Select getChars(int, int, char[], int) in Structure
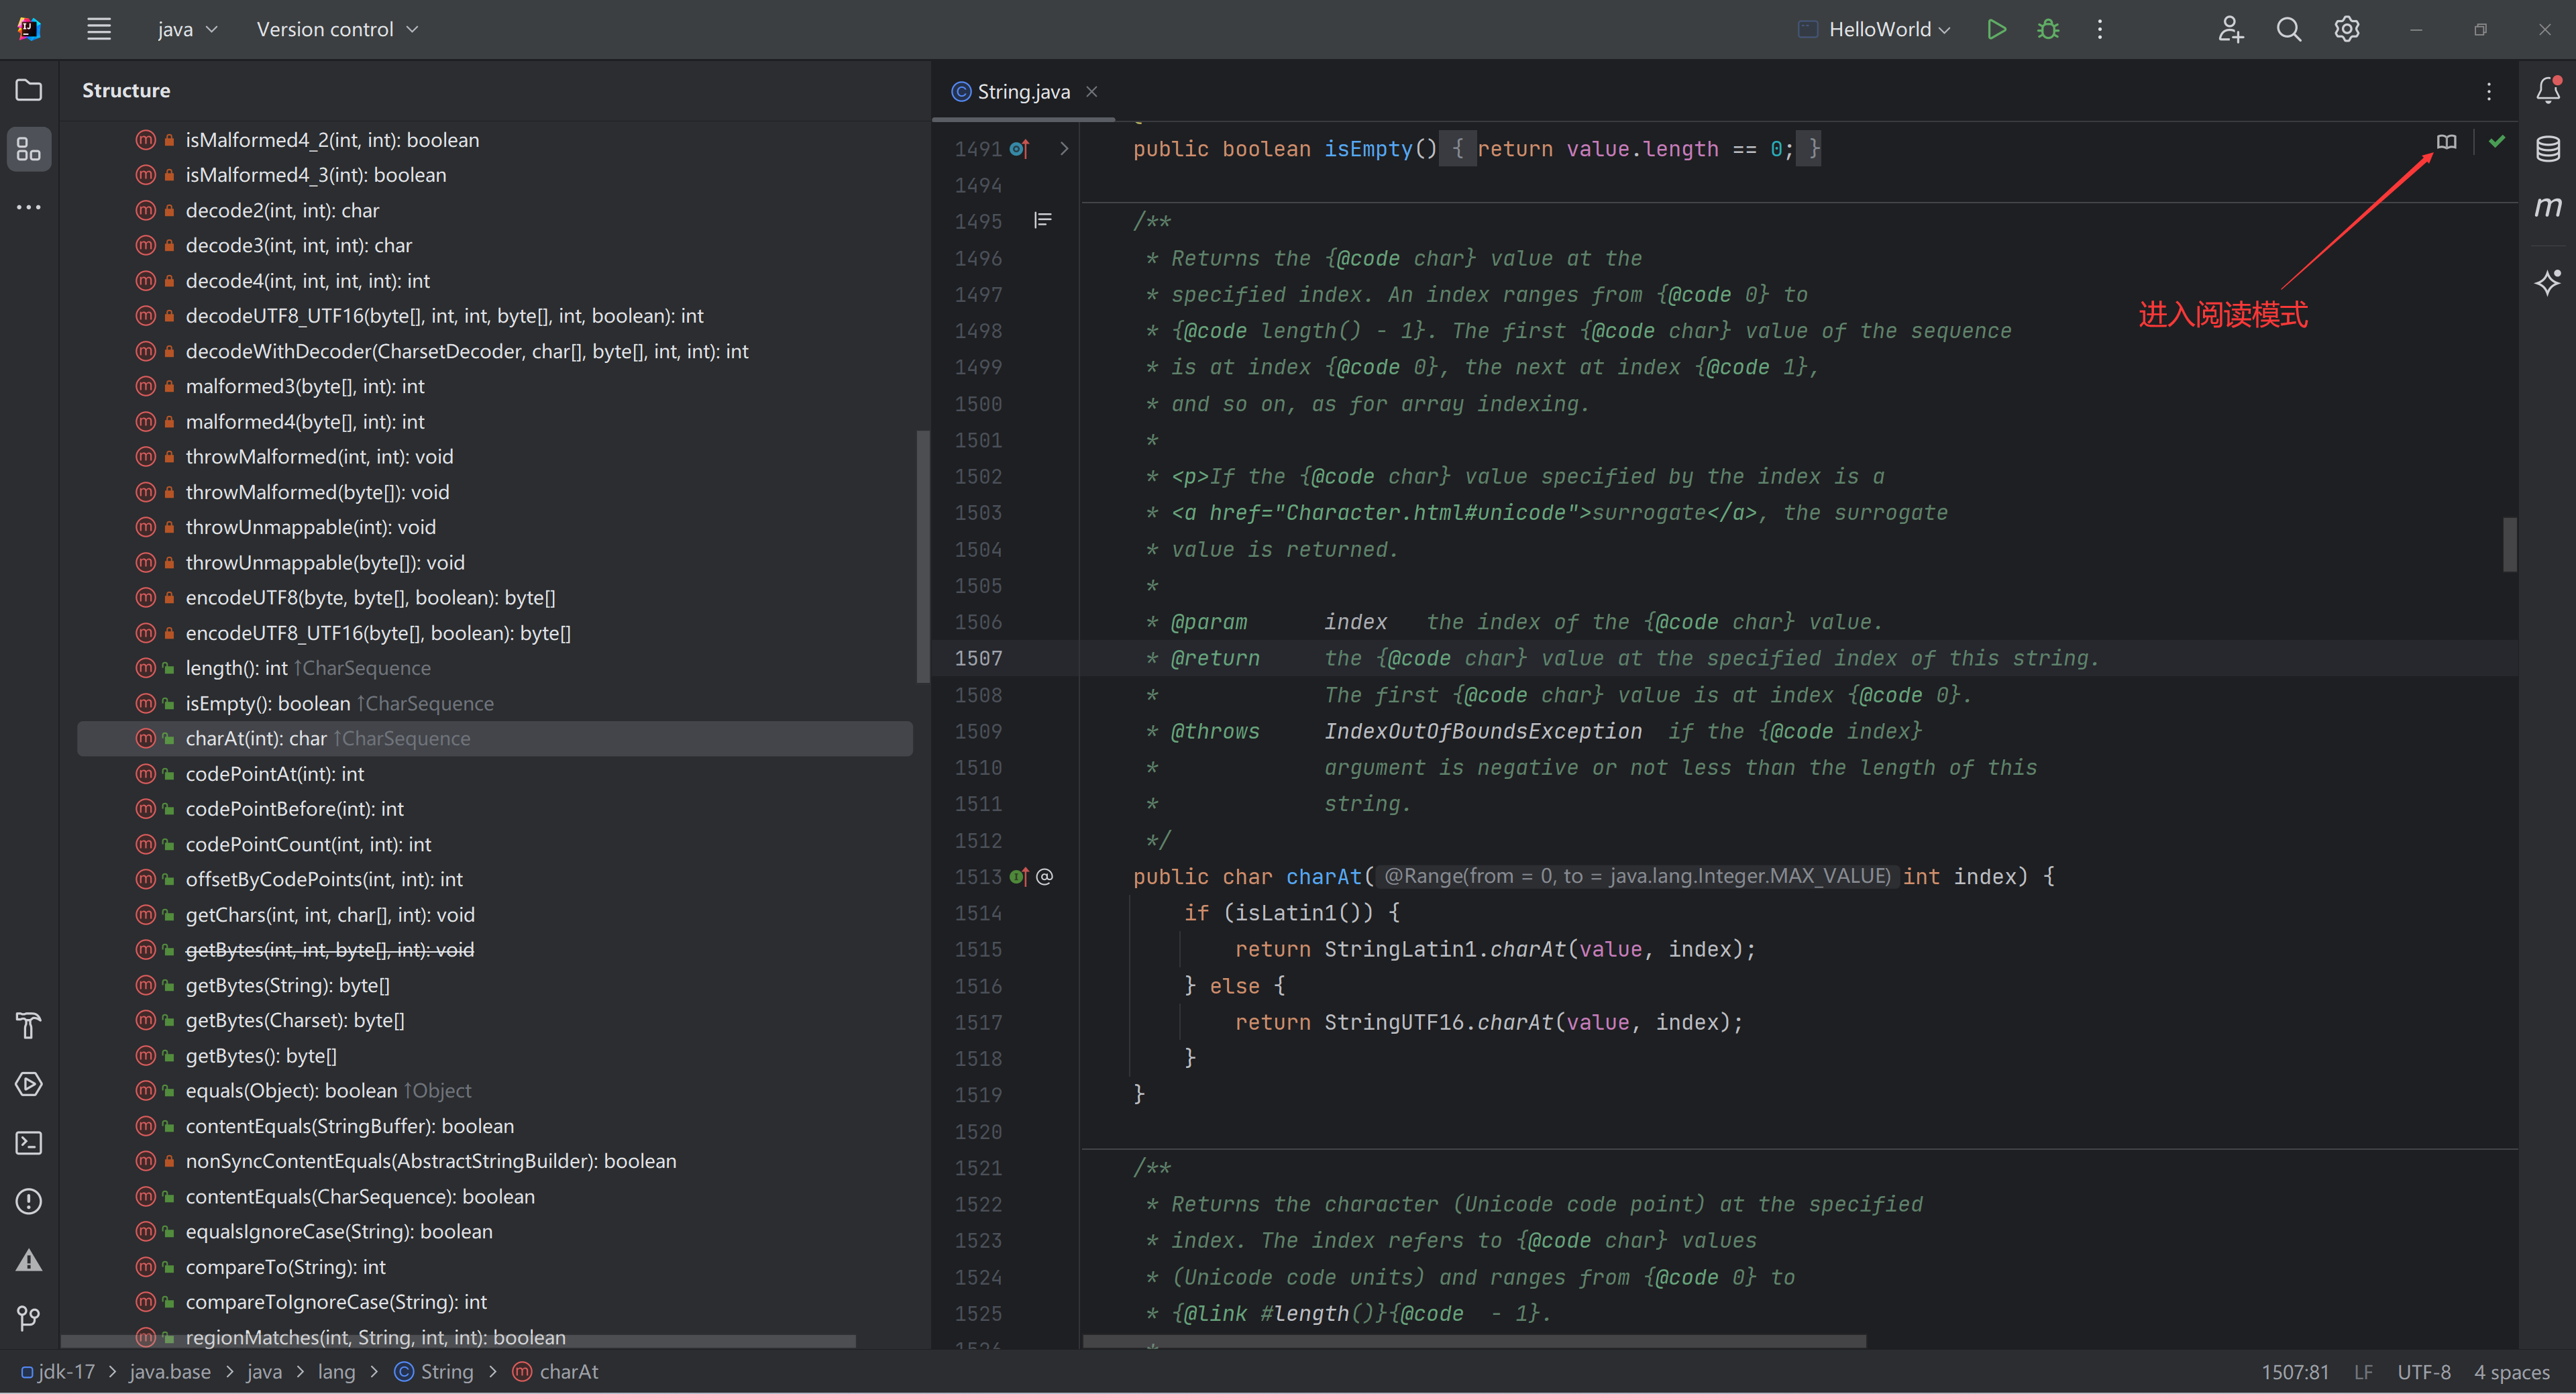The height and width of the screenshot is (1394, 2576). 495,915
